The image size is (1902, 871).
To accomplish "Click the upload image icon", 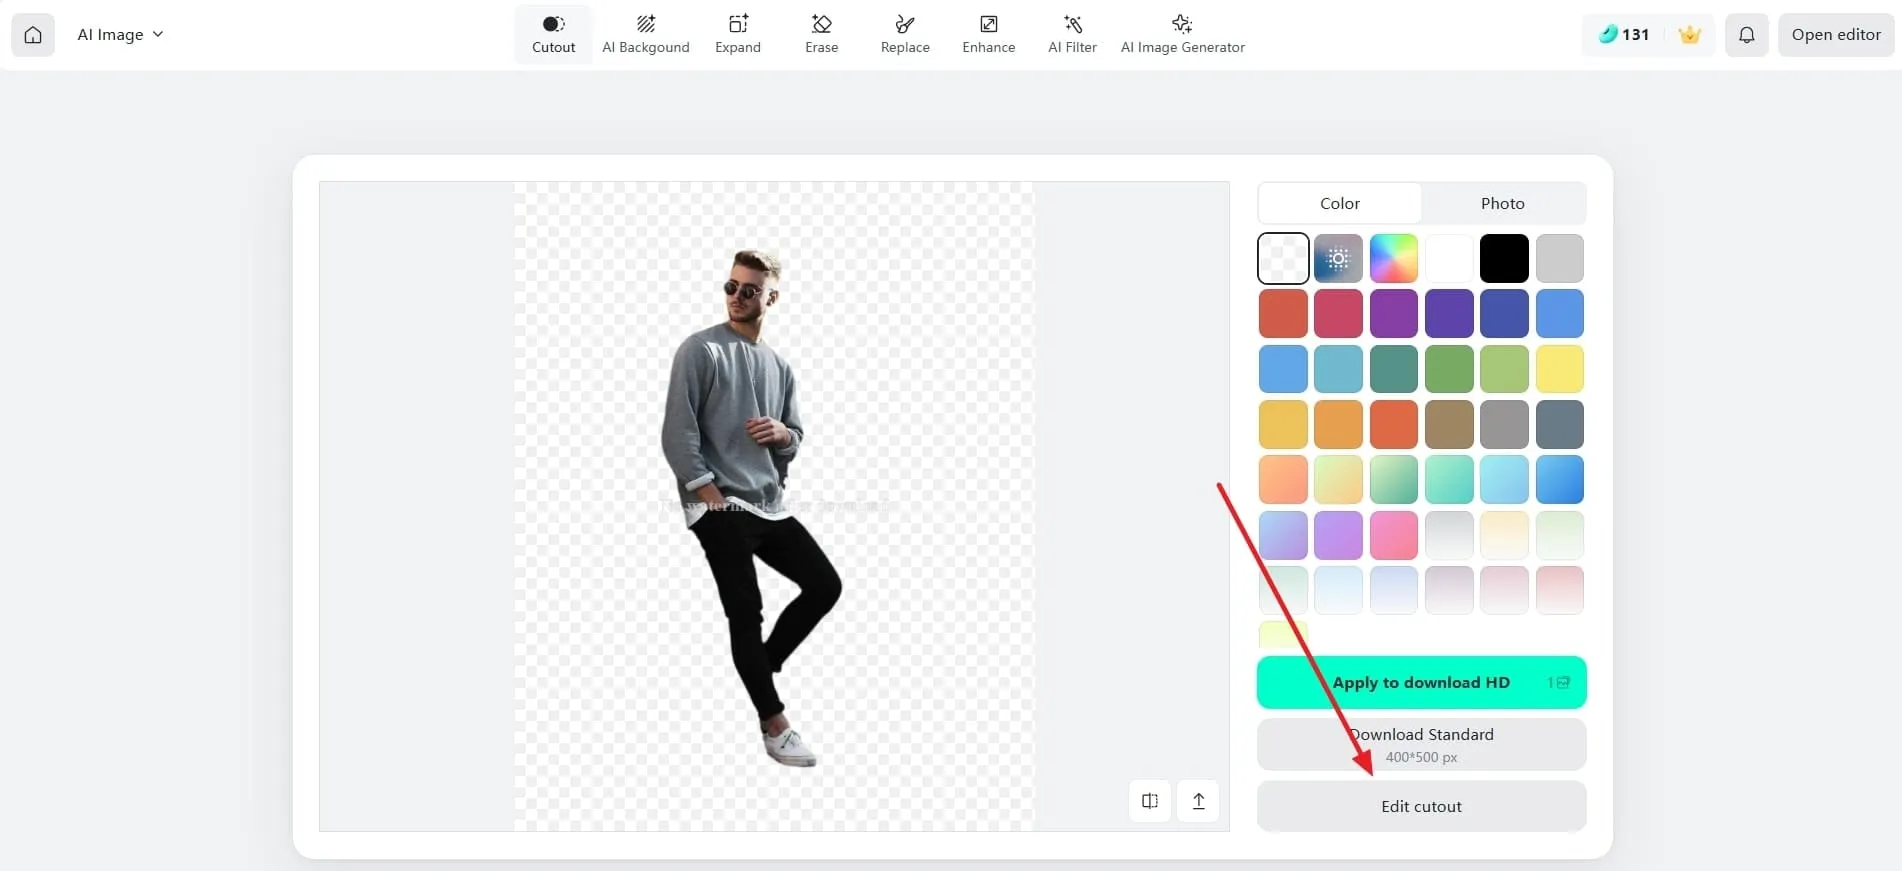I will (x=1198, y=801).
